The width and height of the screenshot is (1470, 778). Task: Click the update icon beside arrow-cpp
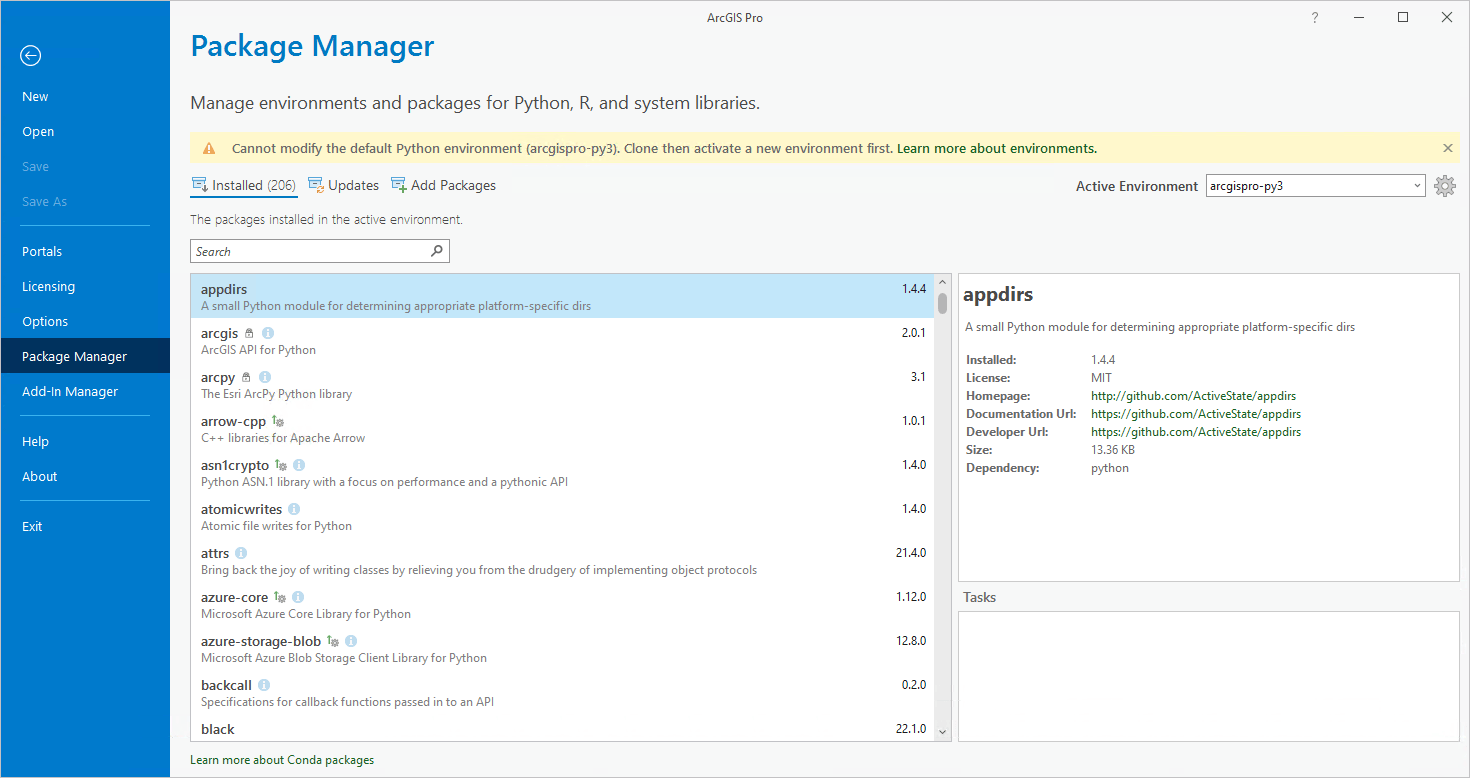[x=275, y=420]
